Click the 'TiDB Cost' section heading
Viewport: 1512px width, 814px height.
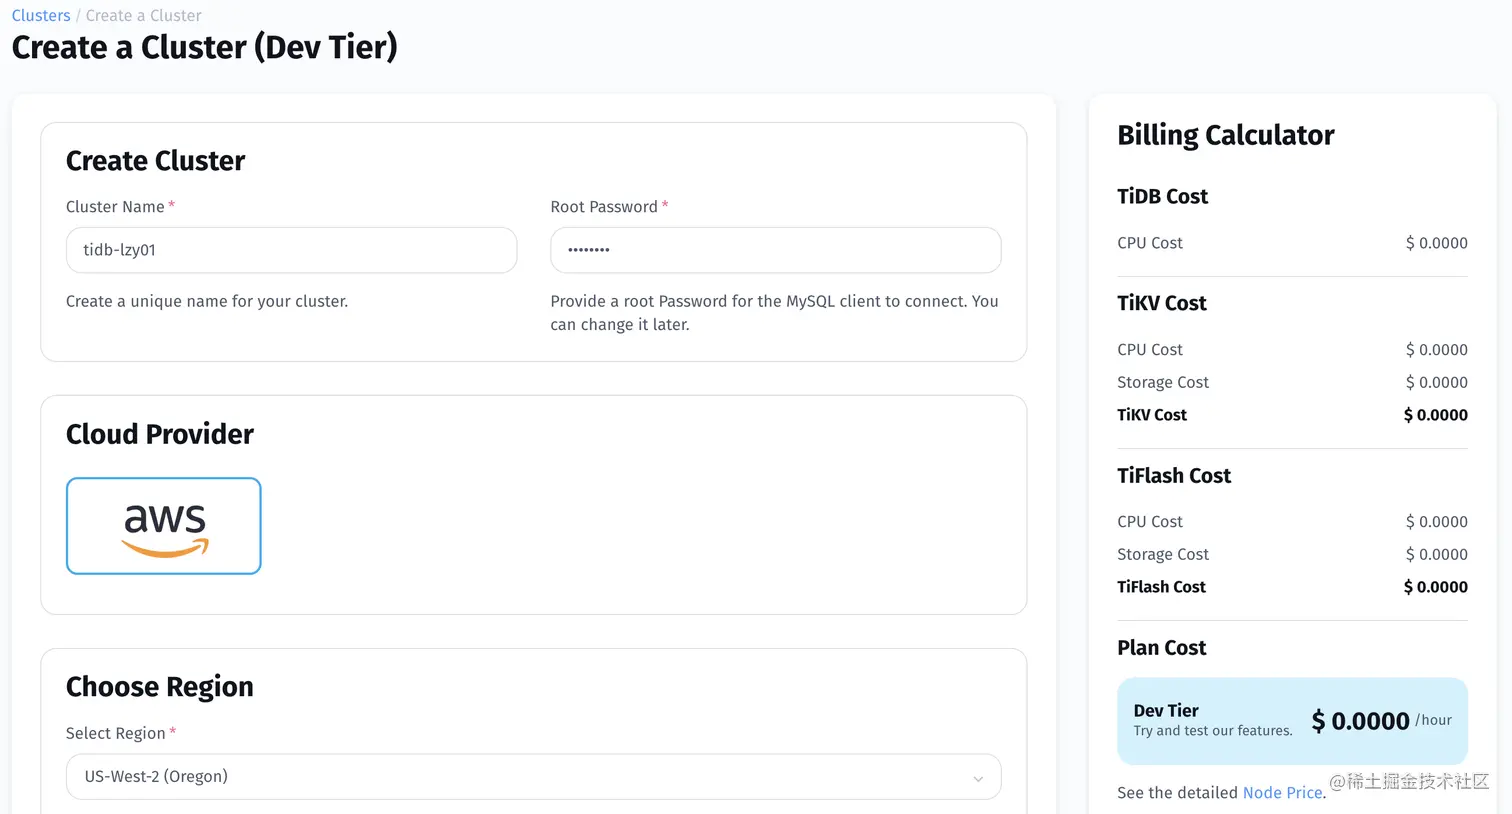(x=1162, y=196)
